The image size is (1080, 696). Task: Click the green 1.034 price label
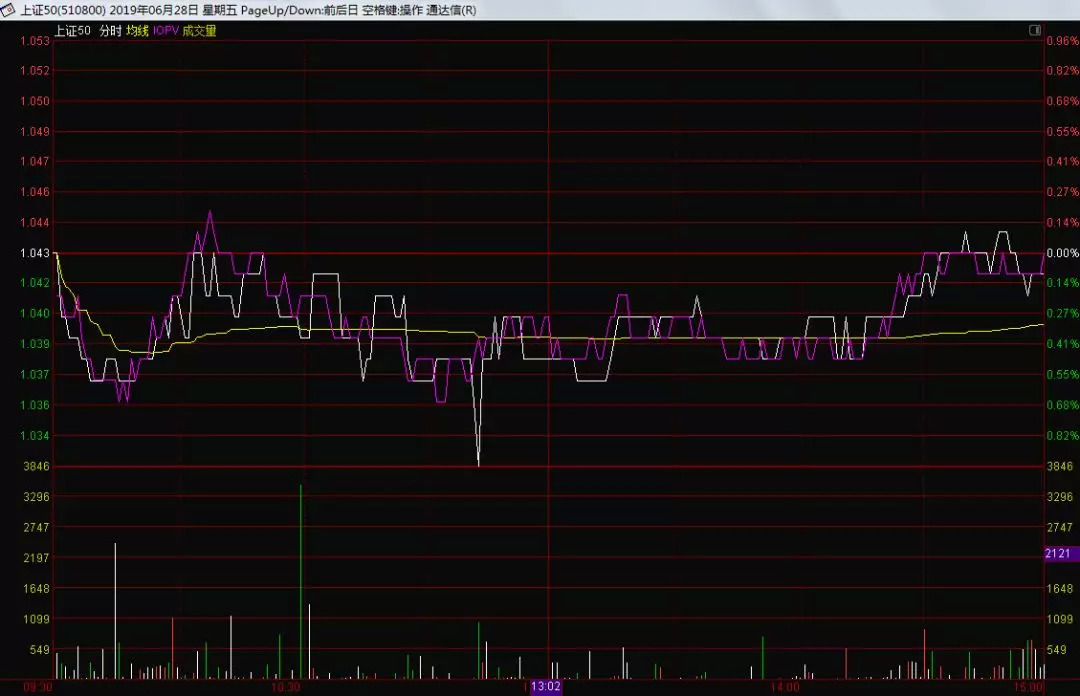(x=35, y=436)
